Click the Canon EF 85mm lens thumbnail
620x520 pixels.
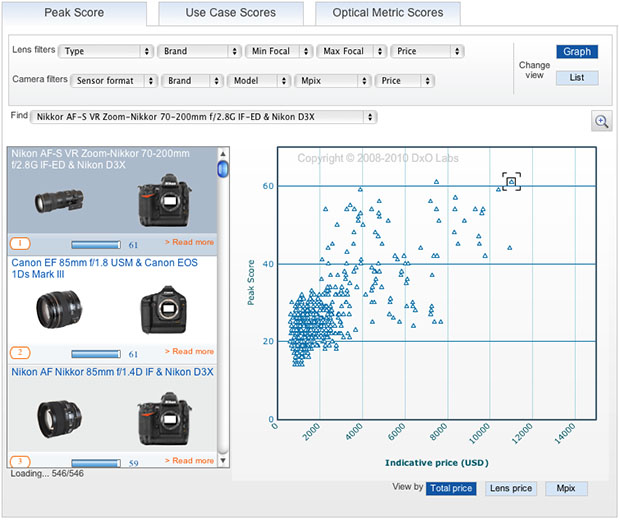pos(59,310)
